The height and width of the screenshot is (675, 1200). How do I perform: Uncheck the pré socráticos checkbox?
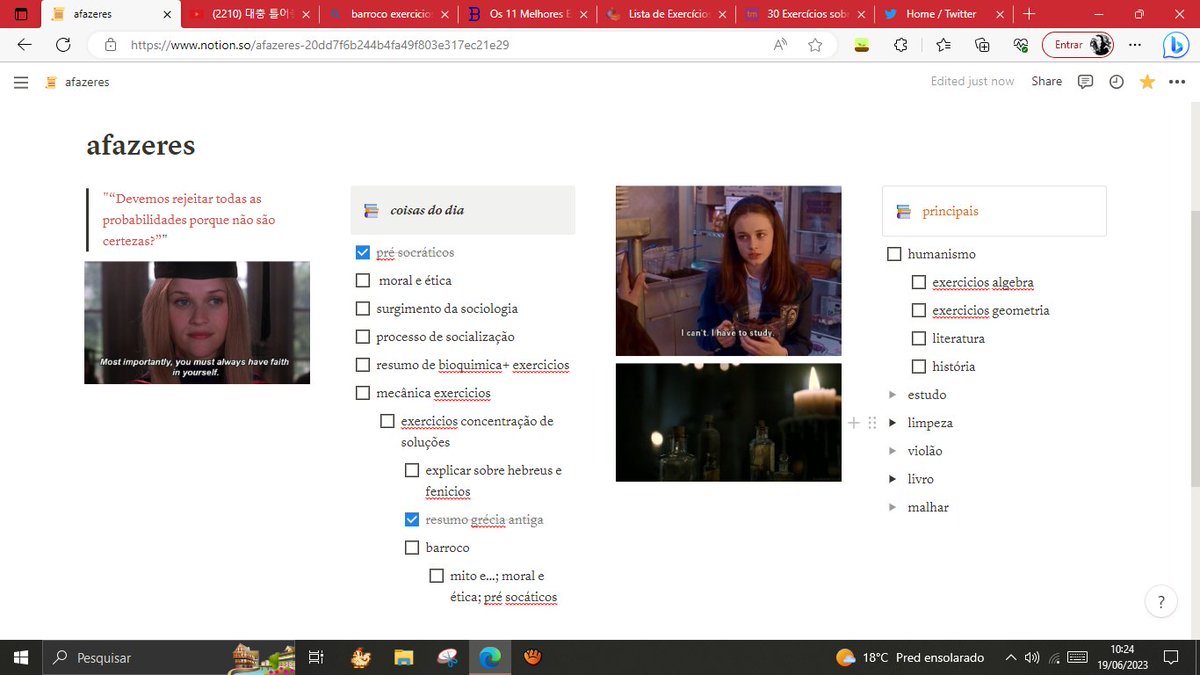[x=363, y=253]
